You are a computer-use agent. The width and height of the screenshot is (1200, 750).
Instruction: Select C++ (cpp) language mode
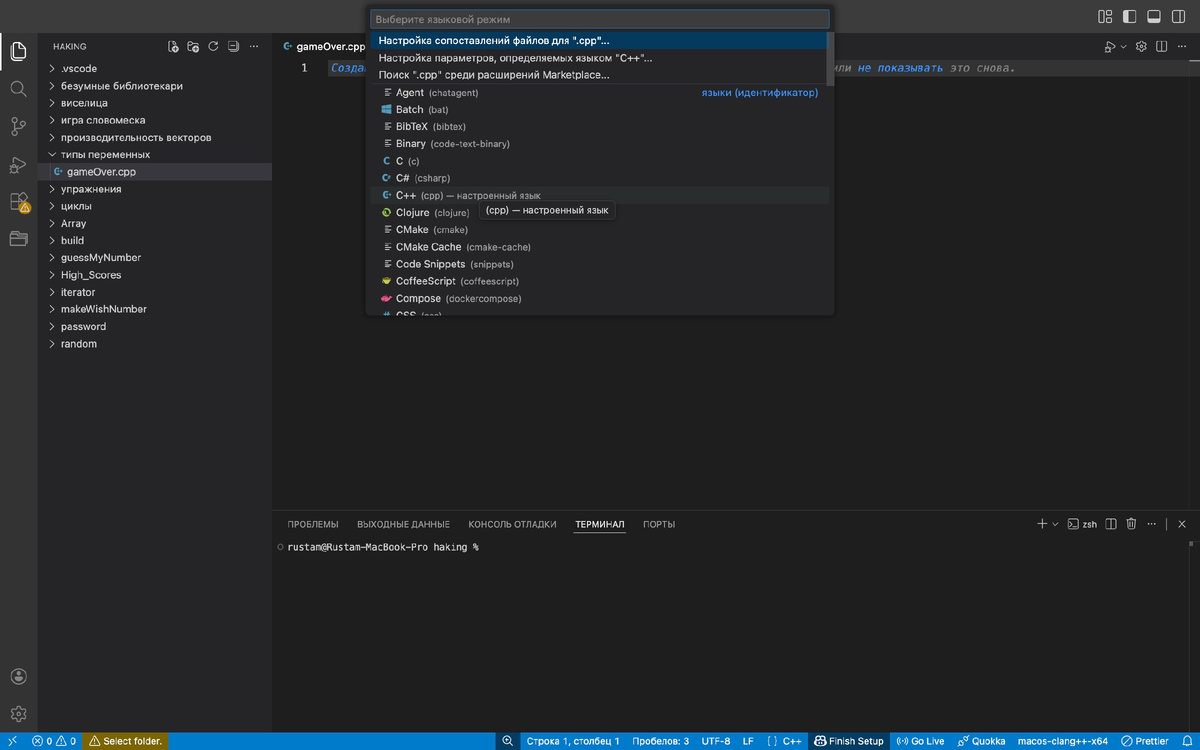coord(598,196)
